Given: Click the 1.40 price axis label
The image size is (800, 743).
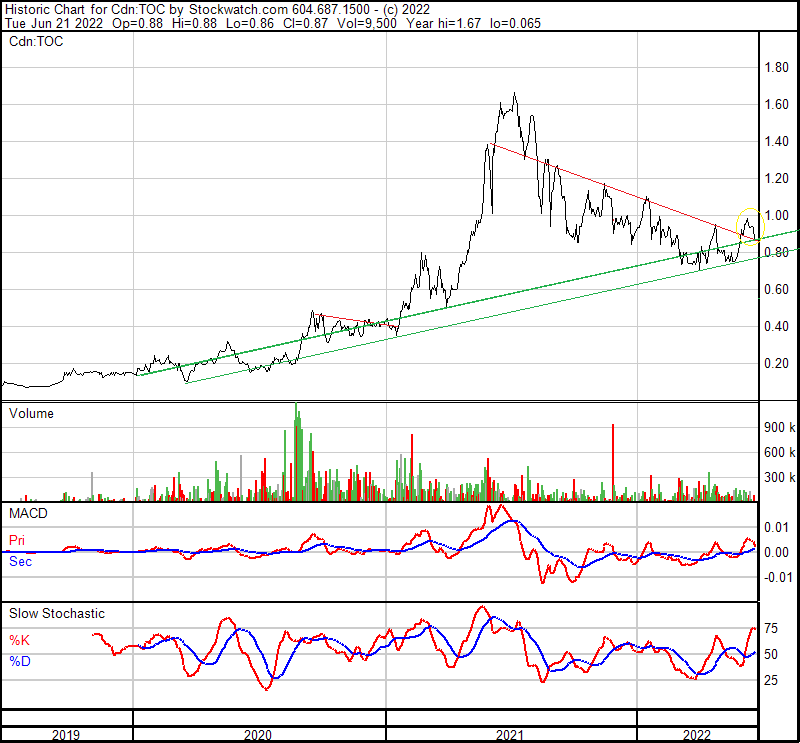Looking at the screenshot, I should [776, 141].
